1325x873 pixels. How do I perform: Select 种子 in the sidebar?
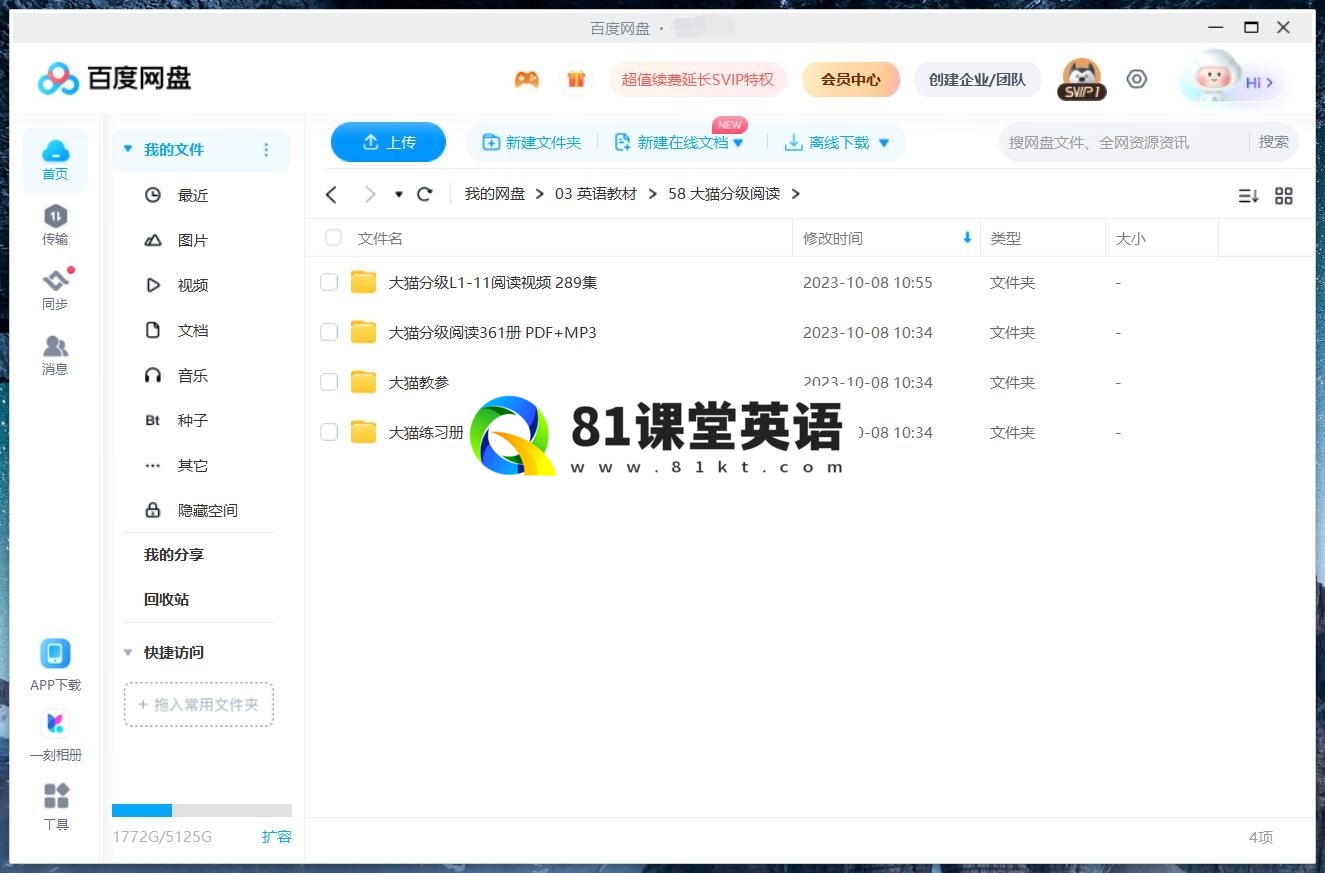pyautogui.click(x=193, y=420)
